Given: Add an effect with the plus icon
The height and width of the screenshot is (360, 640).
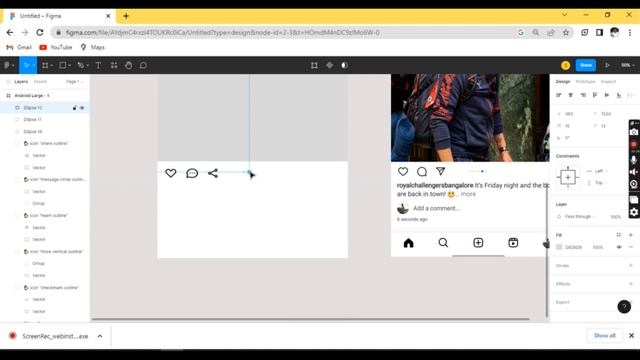Looking at the screenshot, I should (x=631, y=284).
